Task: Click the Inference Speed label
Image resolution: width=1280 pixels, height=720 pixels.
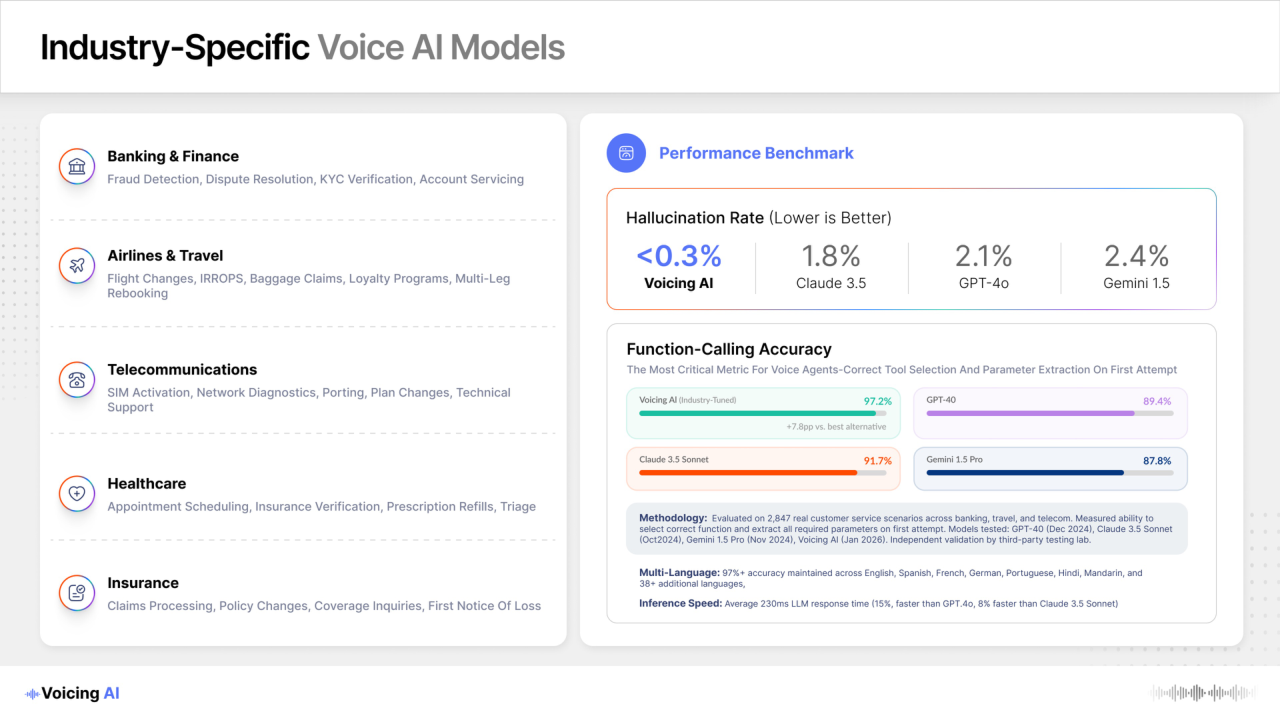Action: pyautogui.click(x=680, y=603)
